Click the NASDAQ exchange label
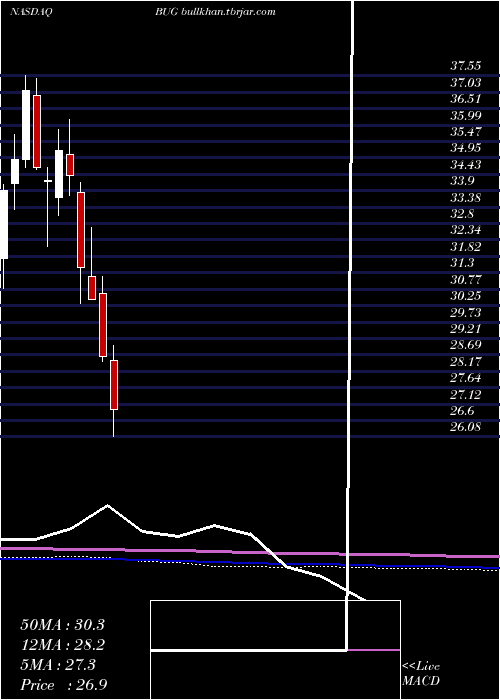500x700 pixels. 29,12
